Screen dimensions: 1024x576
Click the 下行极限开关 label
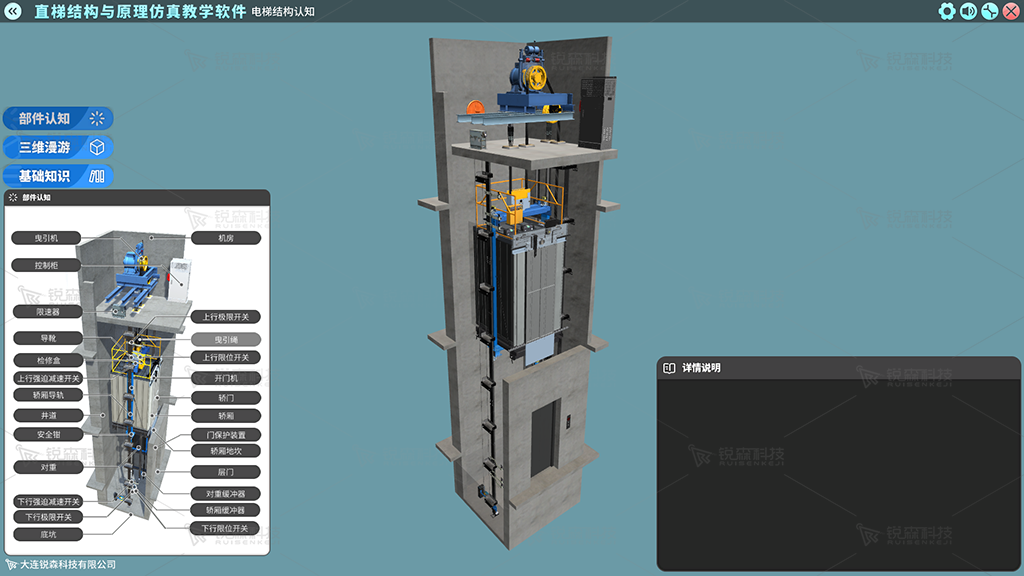pos(48,517)
